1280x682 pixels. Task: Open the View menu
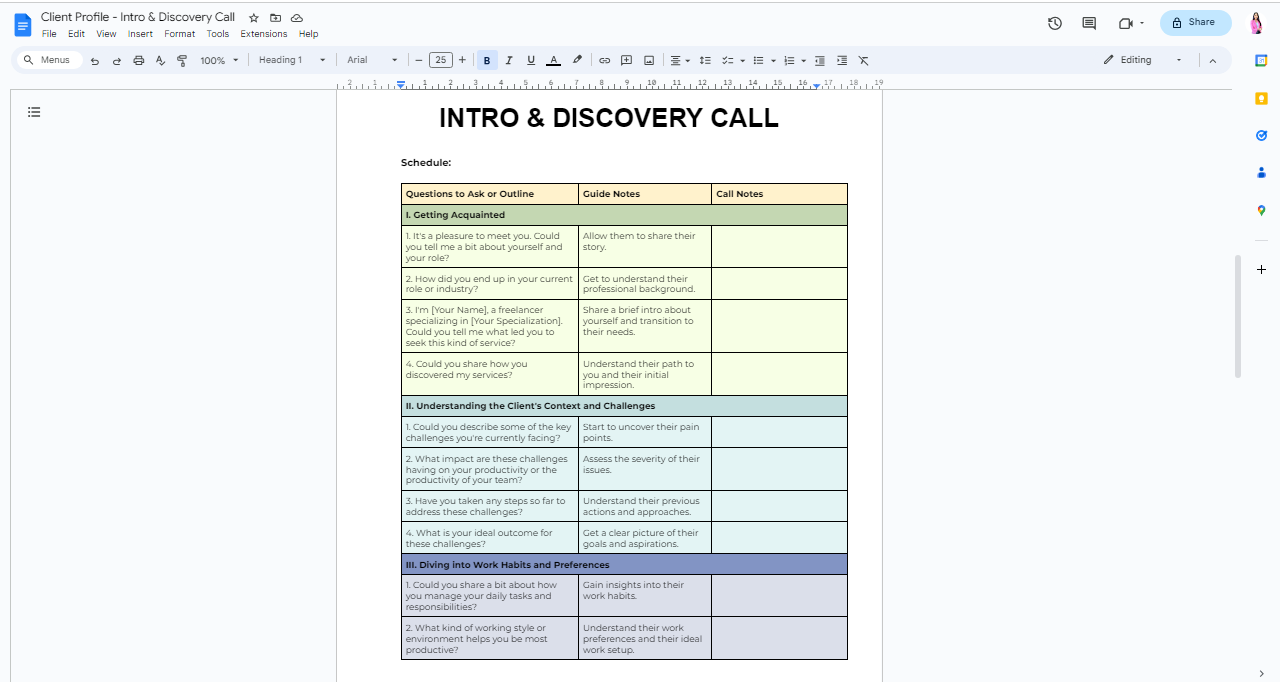point(106,34)
